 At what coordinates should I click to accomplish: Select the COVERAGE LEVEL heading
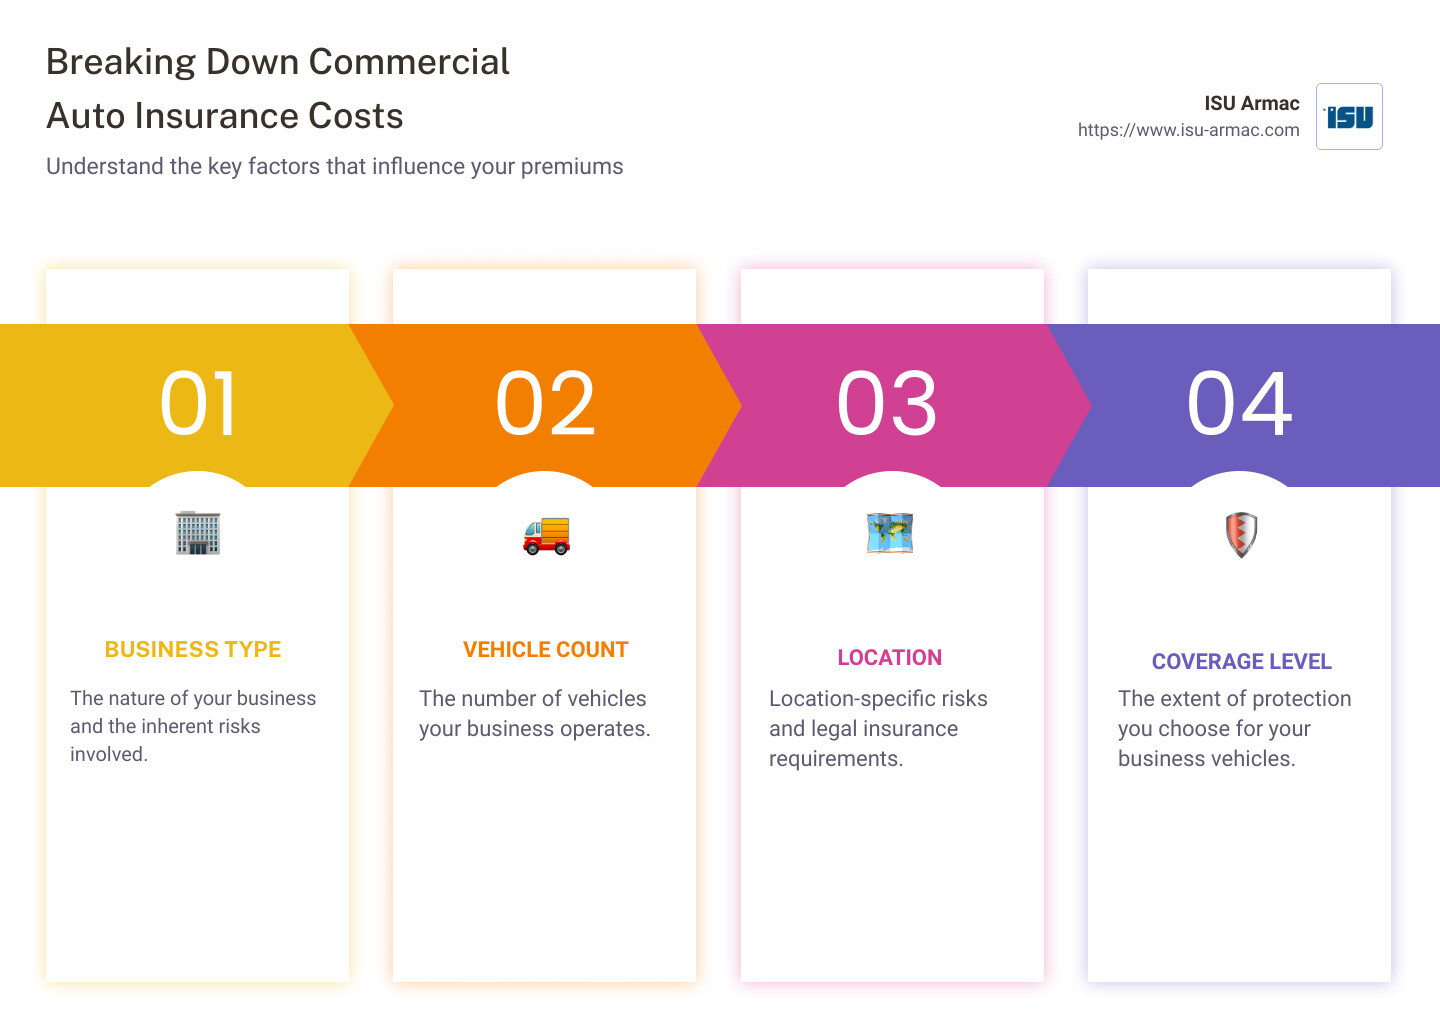point(1241,661)
